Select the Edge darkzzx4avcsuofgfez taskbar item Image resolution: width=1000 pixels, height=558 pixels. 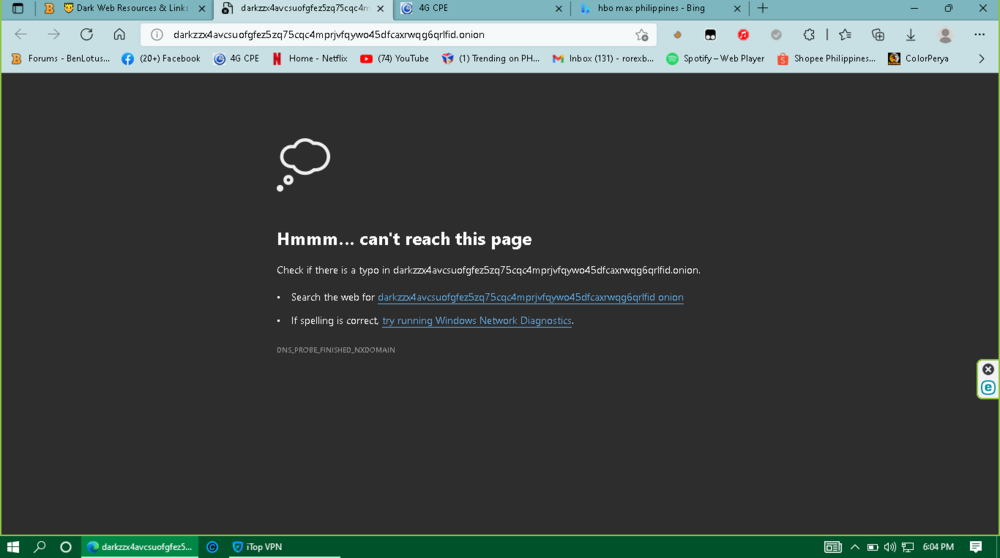coord(140,547)
